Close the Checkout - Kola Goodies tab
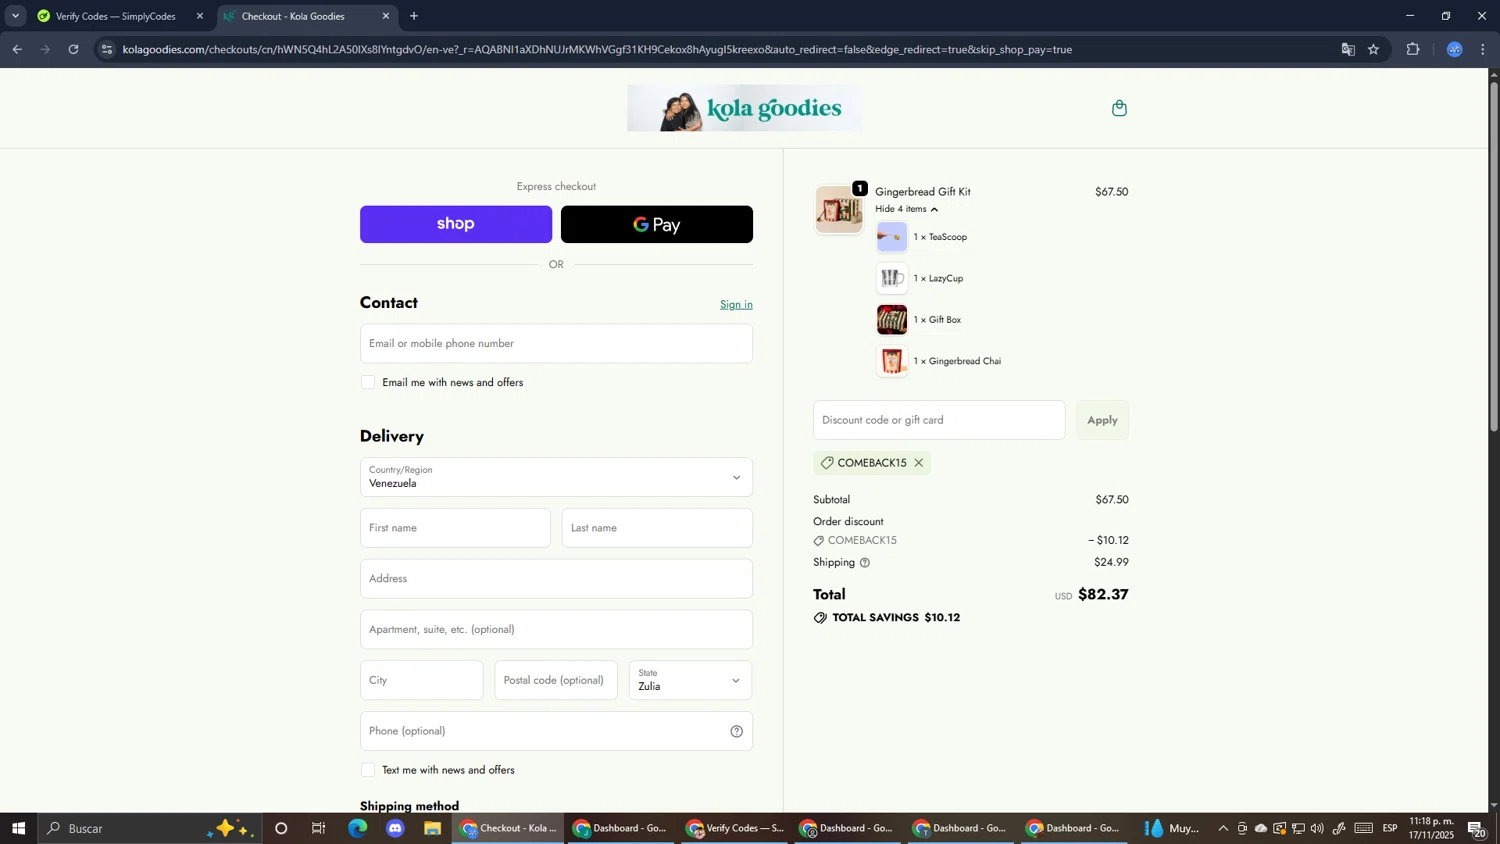This screenshot has width=1500, height=844. click(386, 16)
